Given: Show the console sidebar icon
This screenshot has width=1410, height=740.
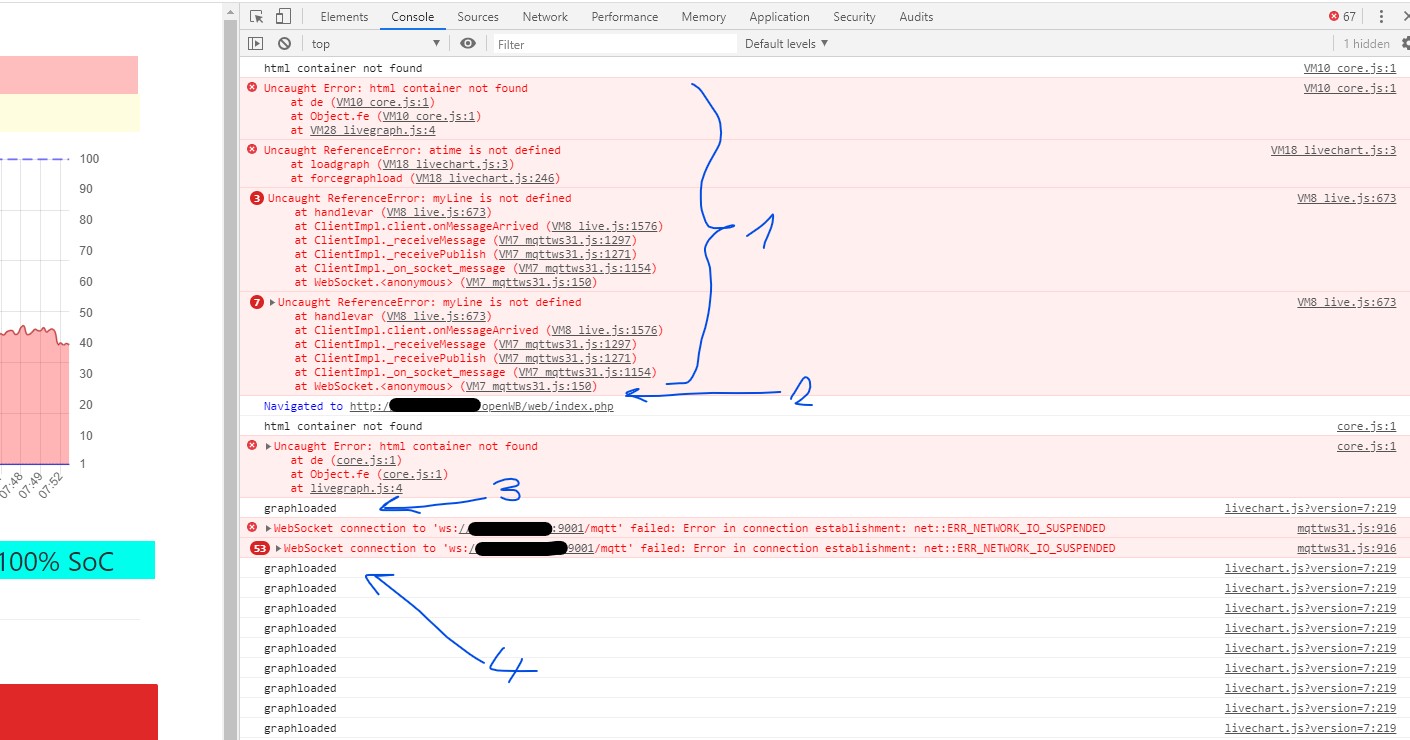Looking at the screenshot, I should tap(256, 43).
